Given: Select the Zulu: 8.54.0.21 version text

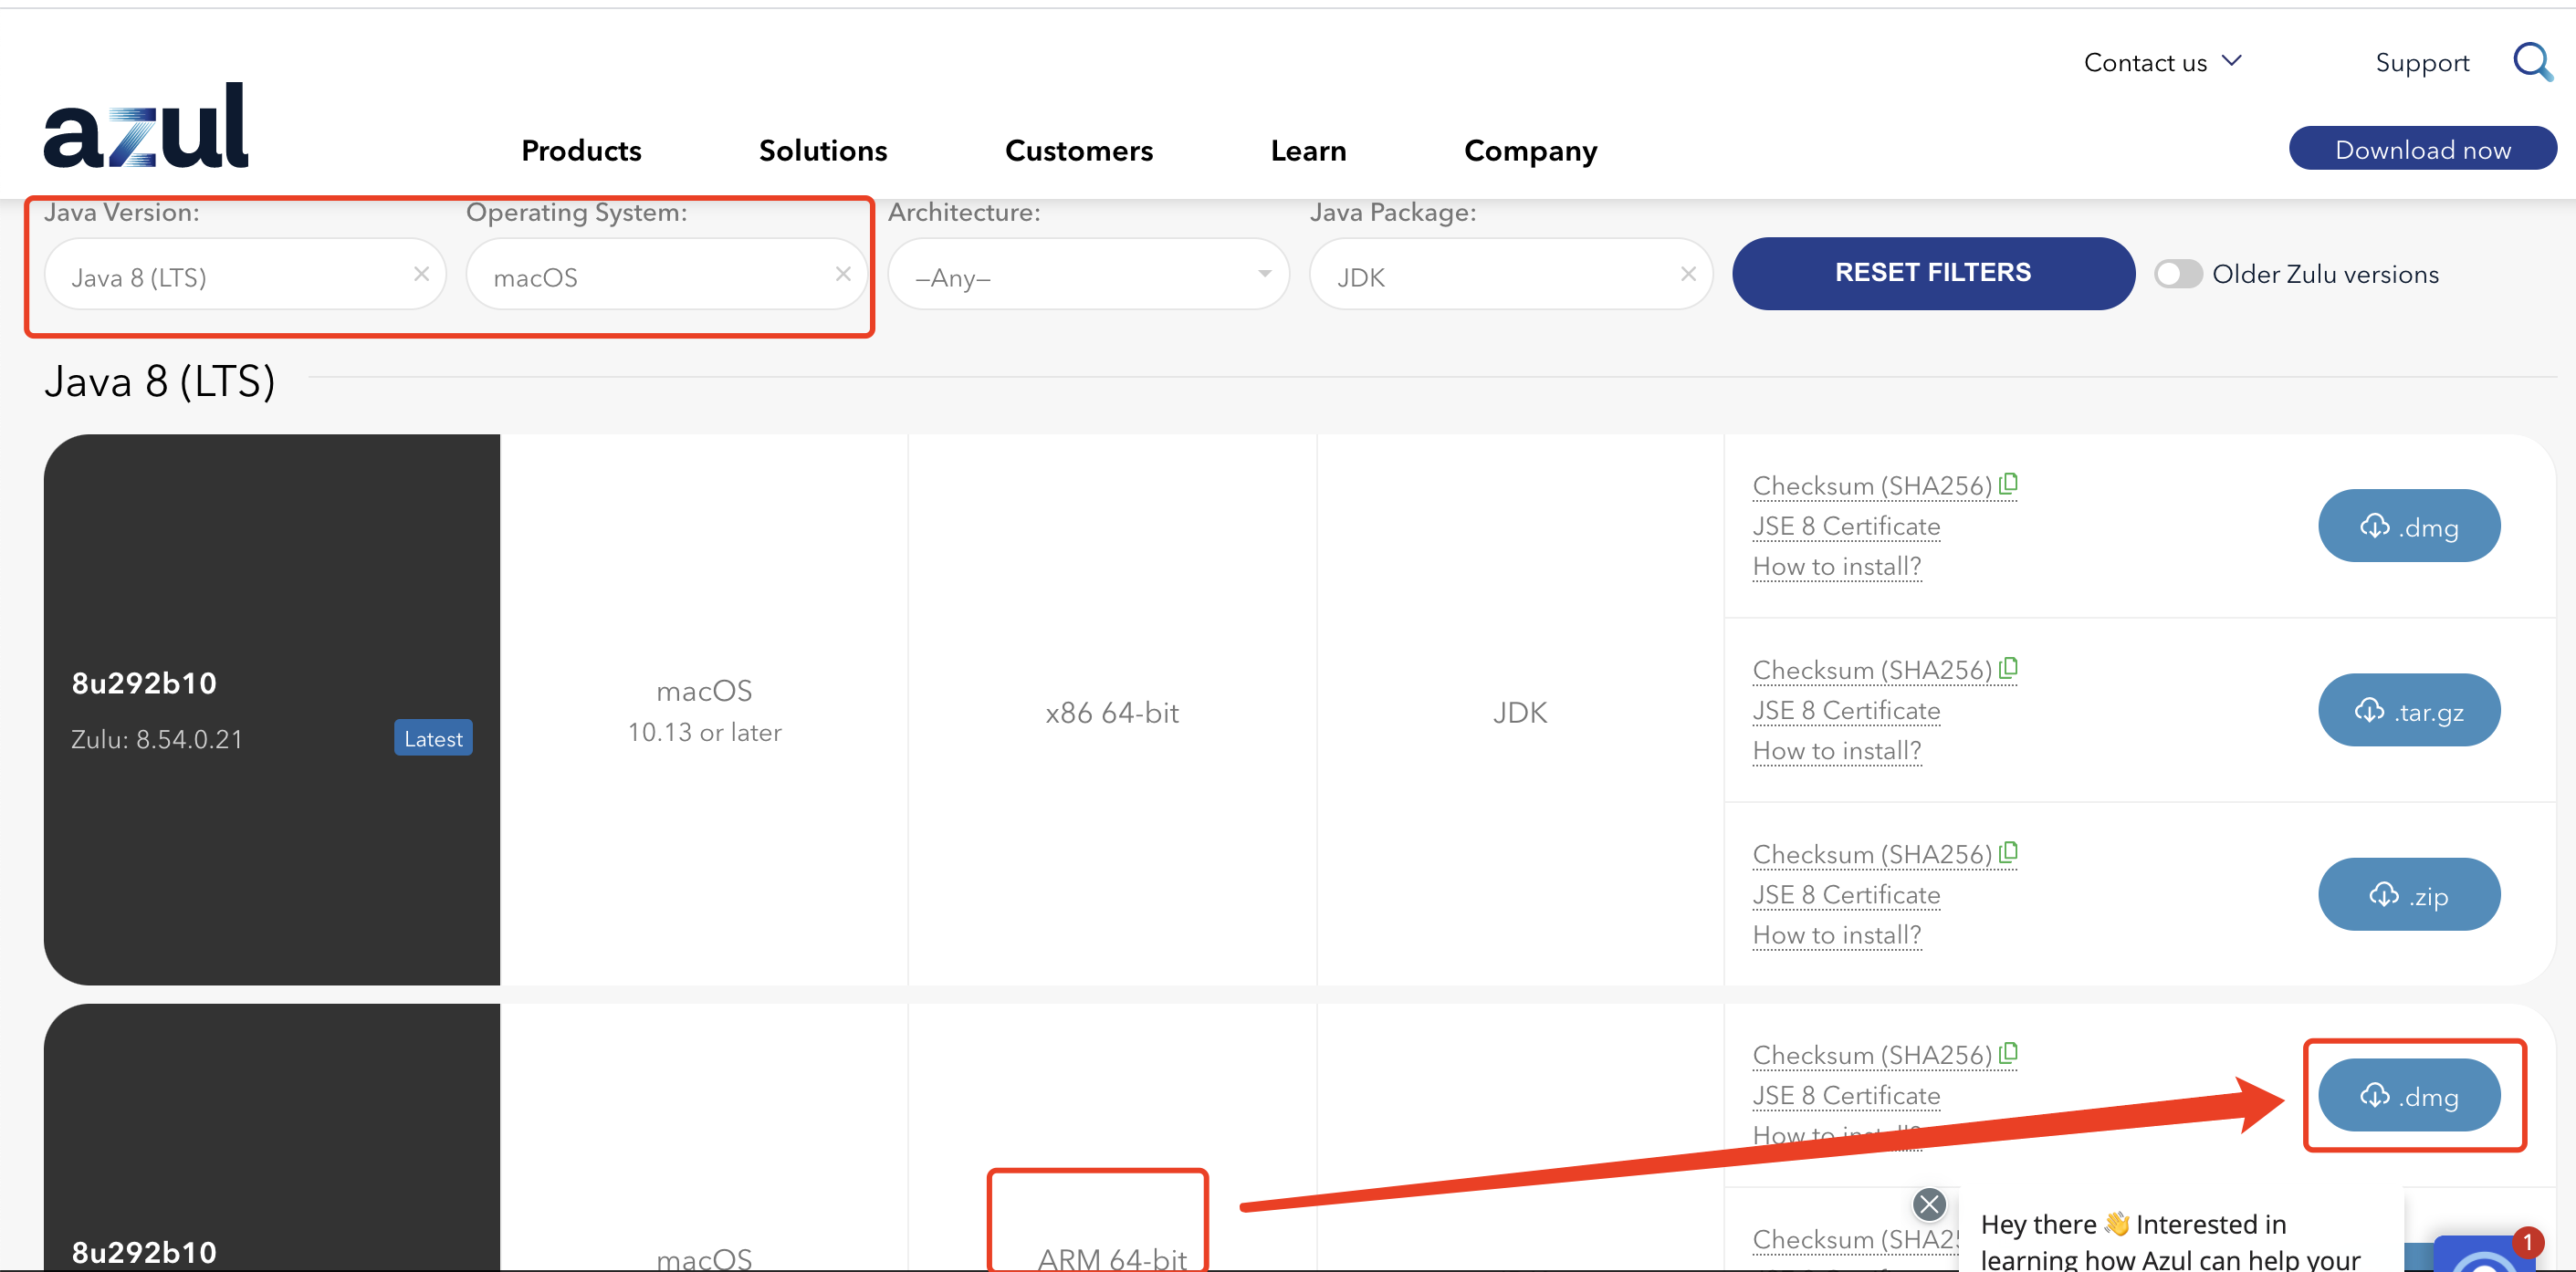Looking at the screenshot, I should pos(157,739).
